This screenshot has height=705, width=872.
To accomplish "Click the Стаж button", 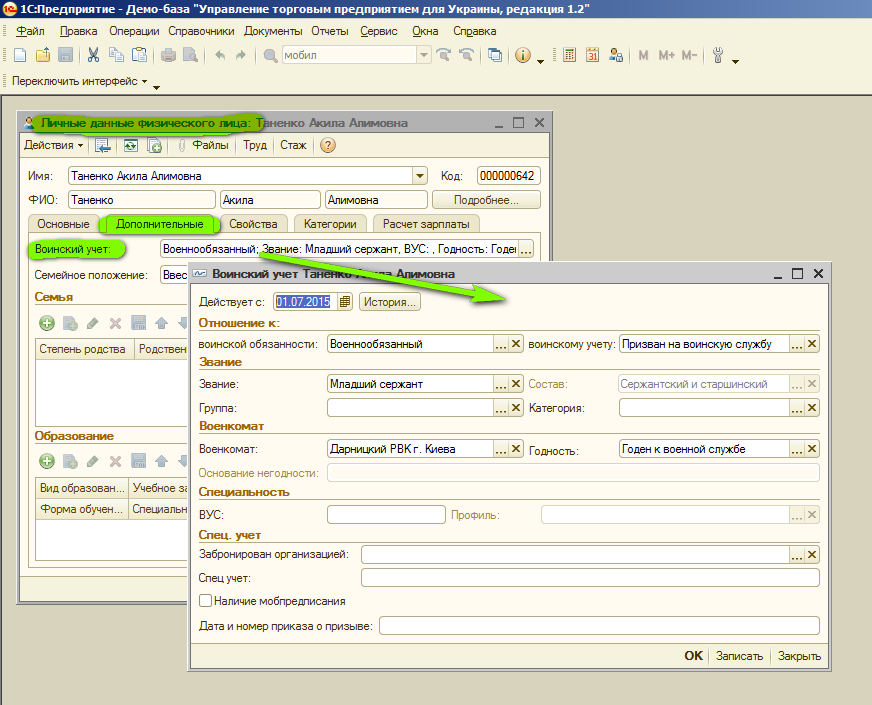I will [x=293, y=145].
